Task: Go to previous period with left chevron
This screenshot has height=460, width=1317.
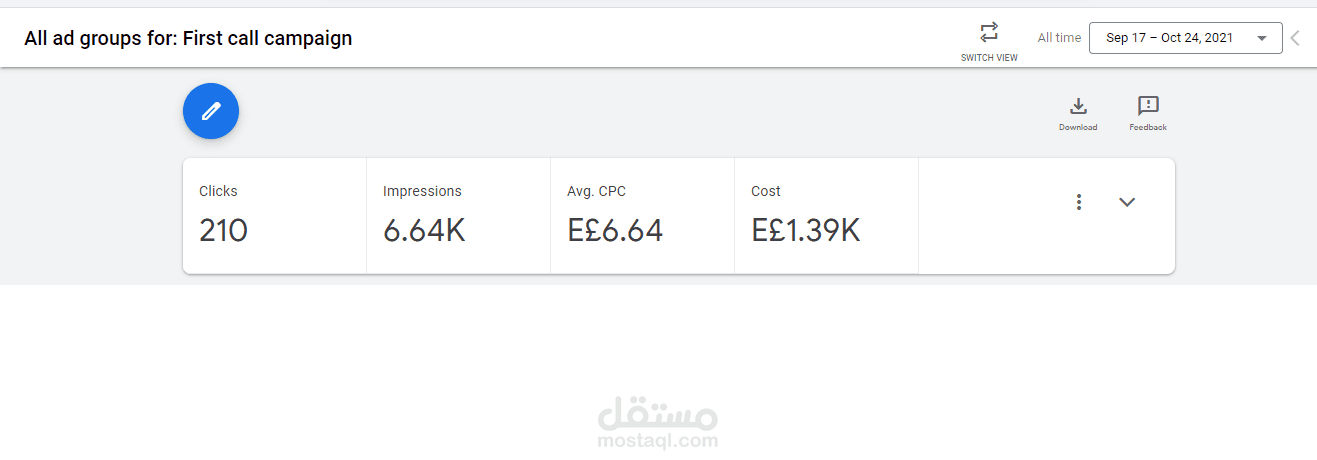Action: coord(1296,38)
